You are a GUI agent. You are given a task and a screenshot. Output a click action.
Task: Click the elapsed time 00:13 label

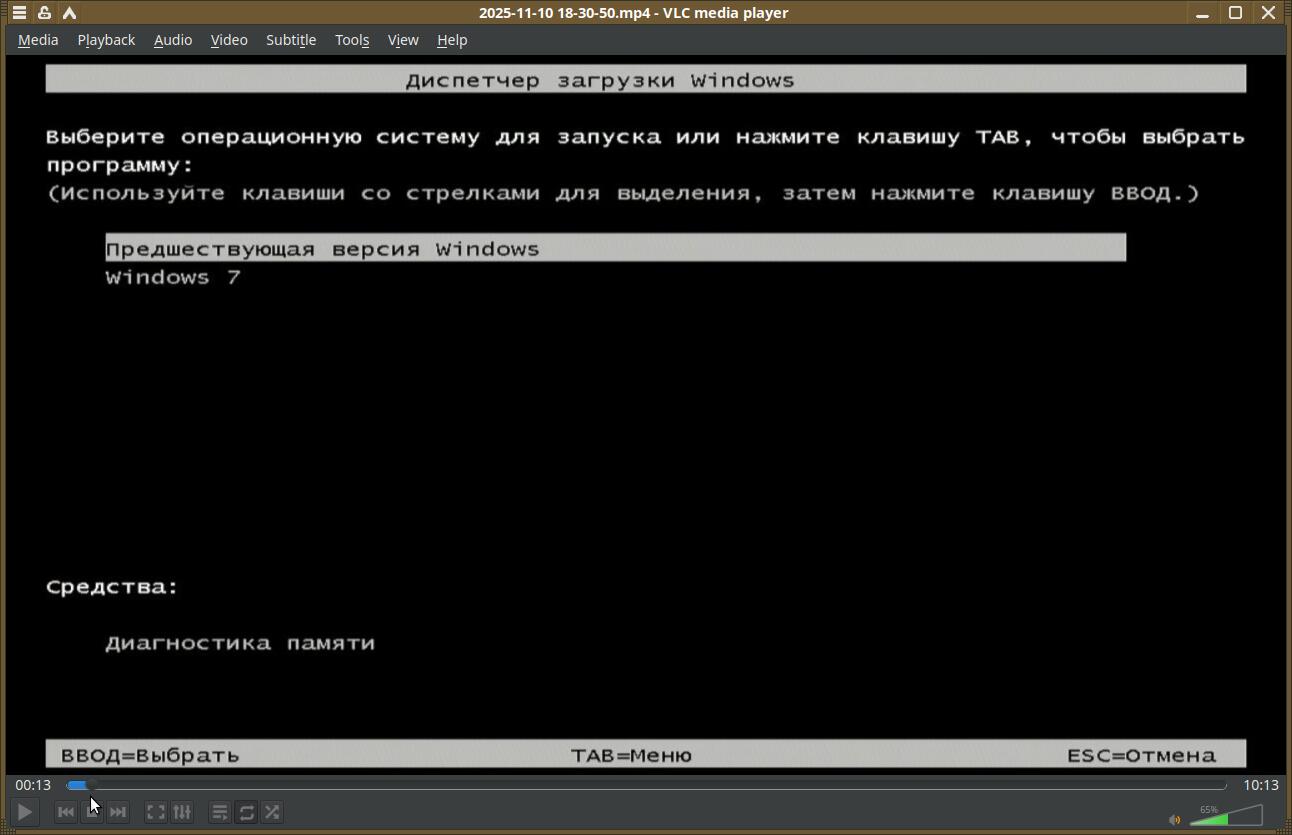click(33, 785)
